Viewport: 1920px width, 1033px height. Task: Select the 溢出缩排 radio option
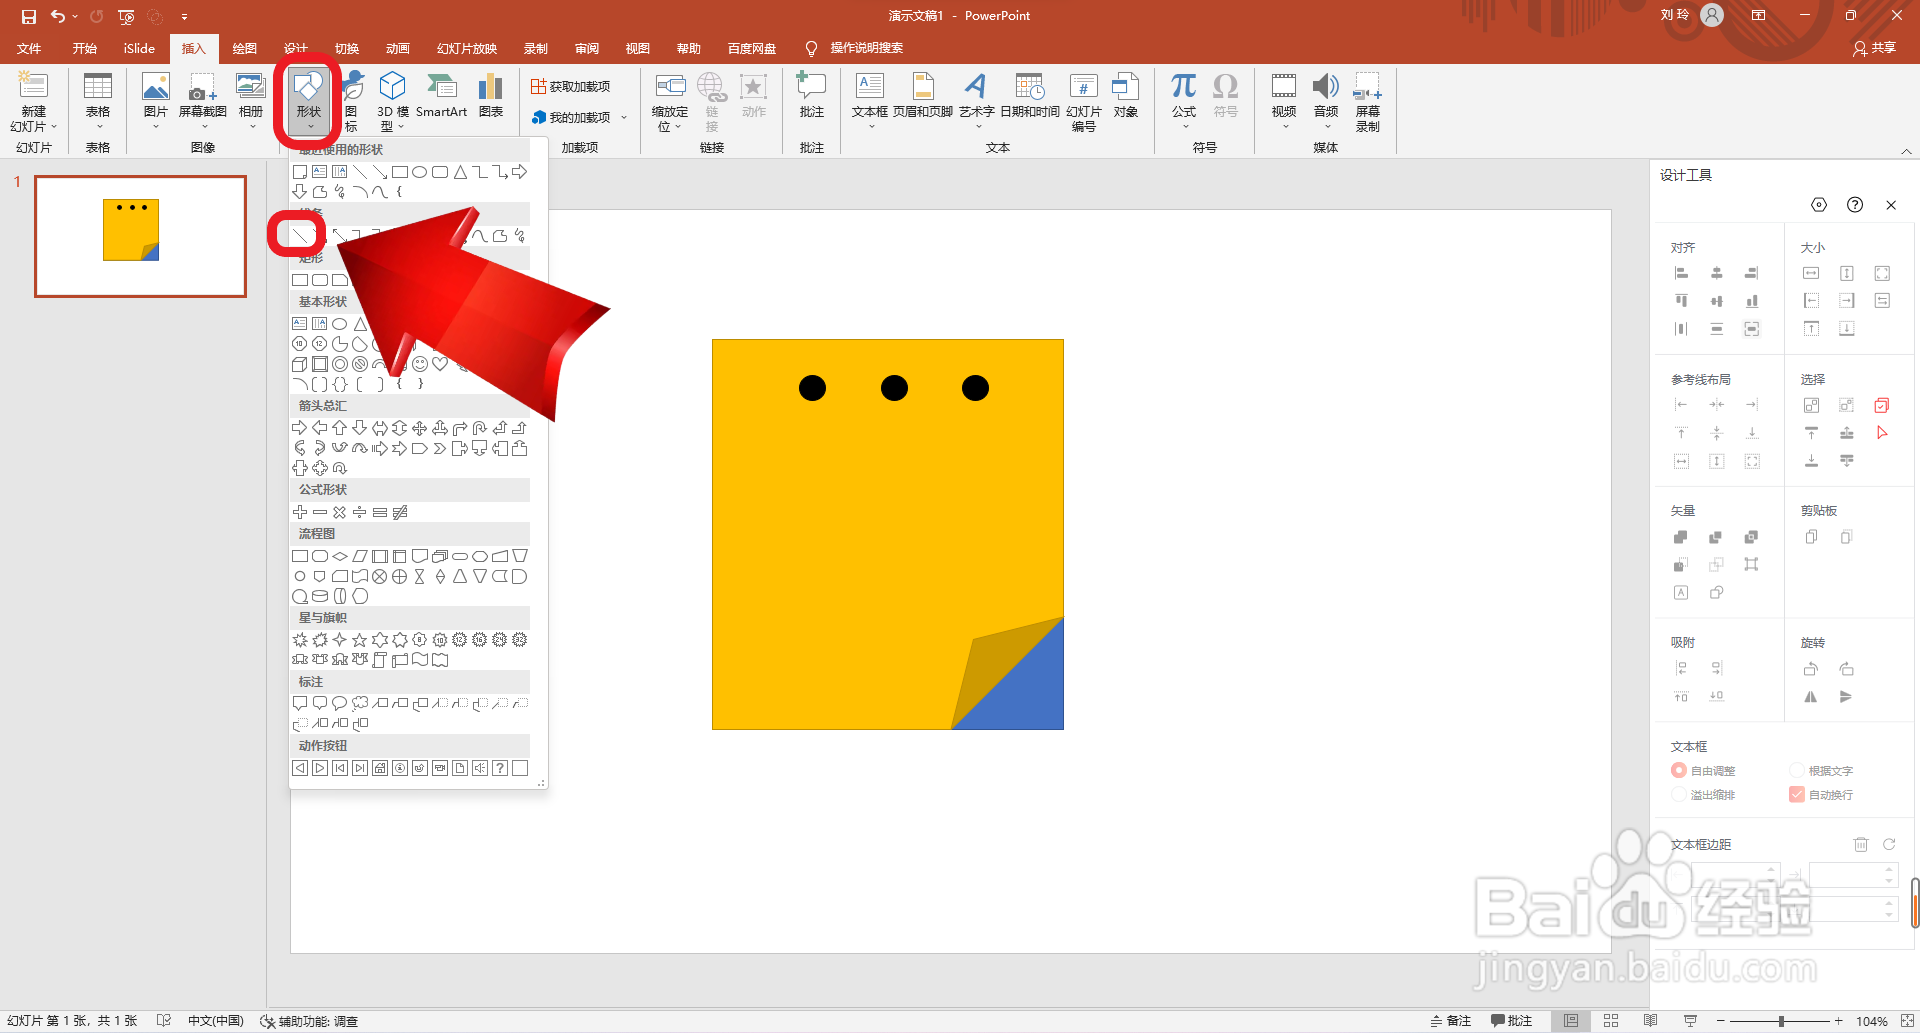coord(1679,795)
